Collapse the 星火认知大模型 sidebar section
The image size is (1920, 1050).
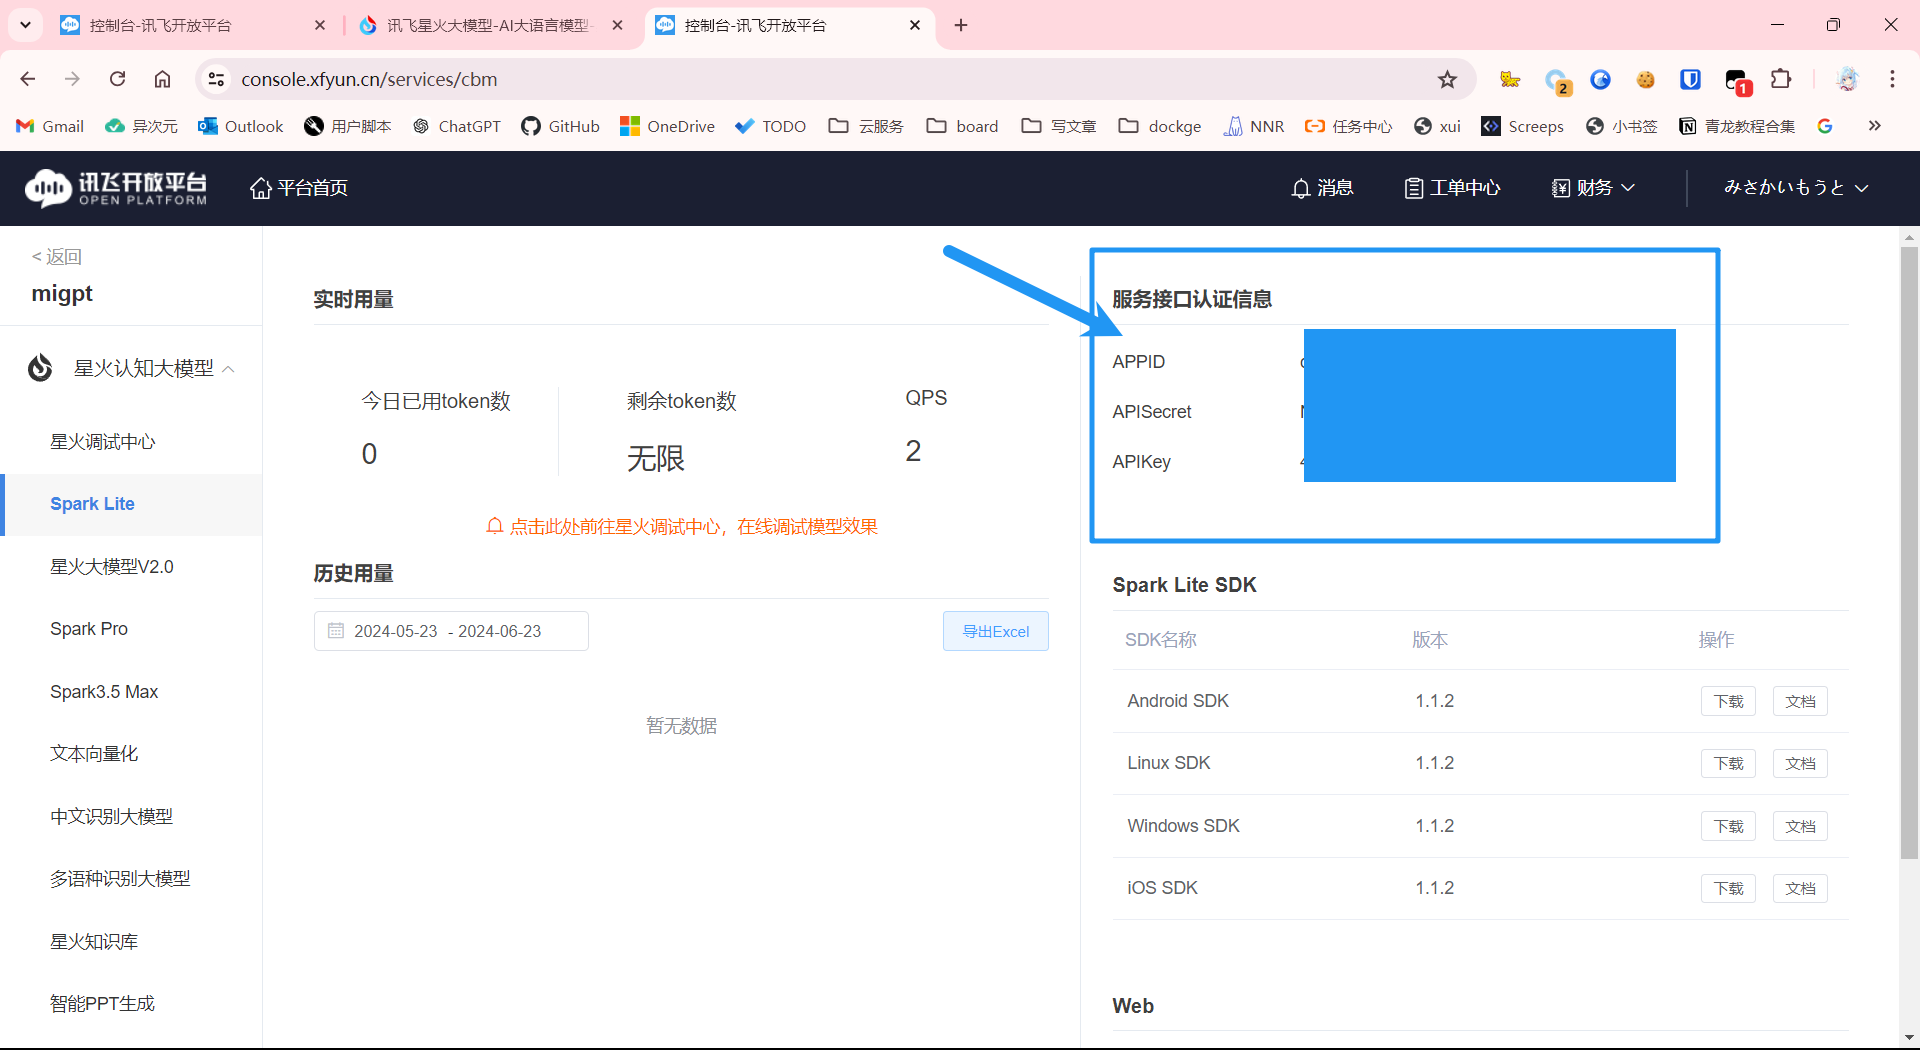point(229,369)
